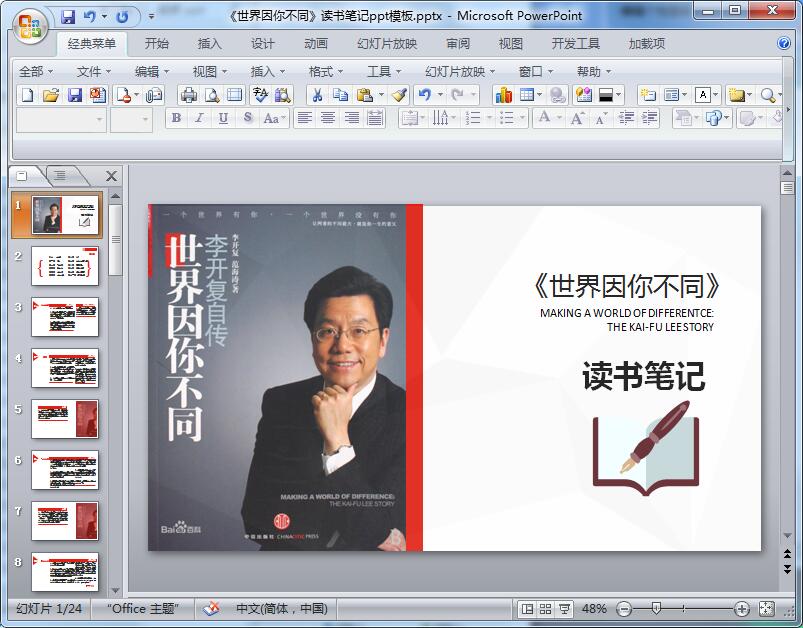Viewport: 803px width, 628px height.
Task: Click the Paste clipboard icon
Action: [x=364, y=95]
